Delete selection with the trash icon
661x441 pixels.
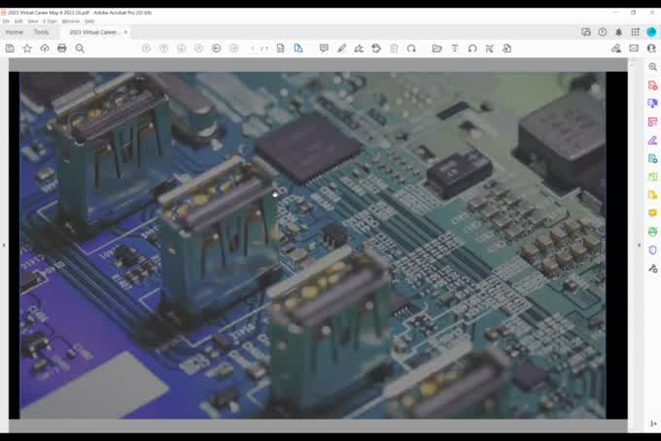394,48
